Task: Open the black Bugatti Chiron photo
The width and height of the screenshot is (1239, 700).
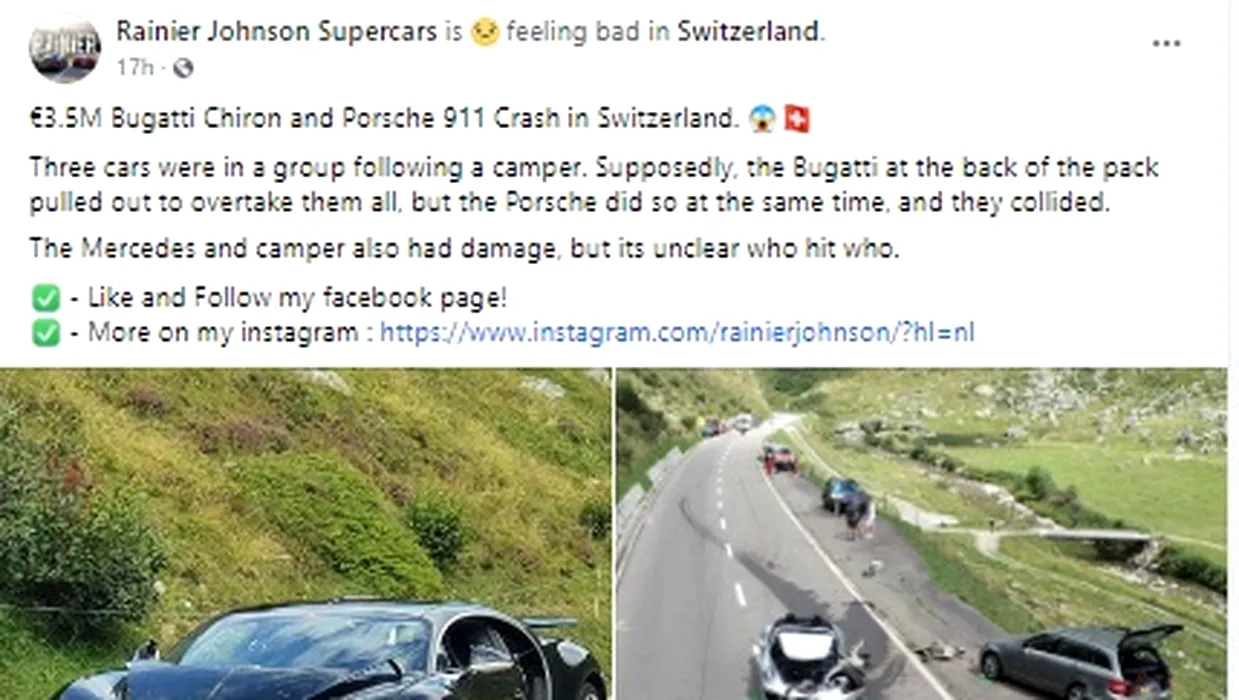Action: [x=306, y=534]
